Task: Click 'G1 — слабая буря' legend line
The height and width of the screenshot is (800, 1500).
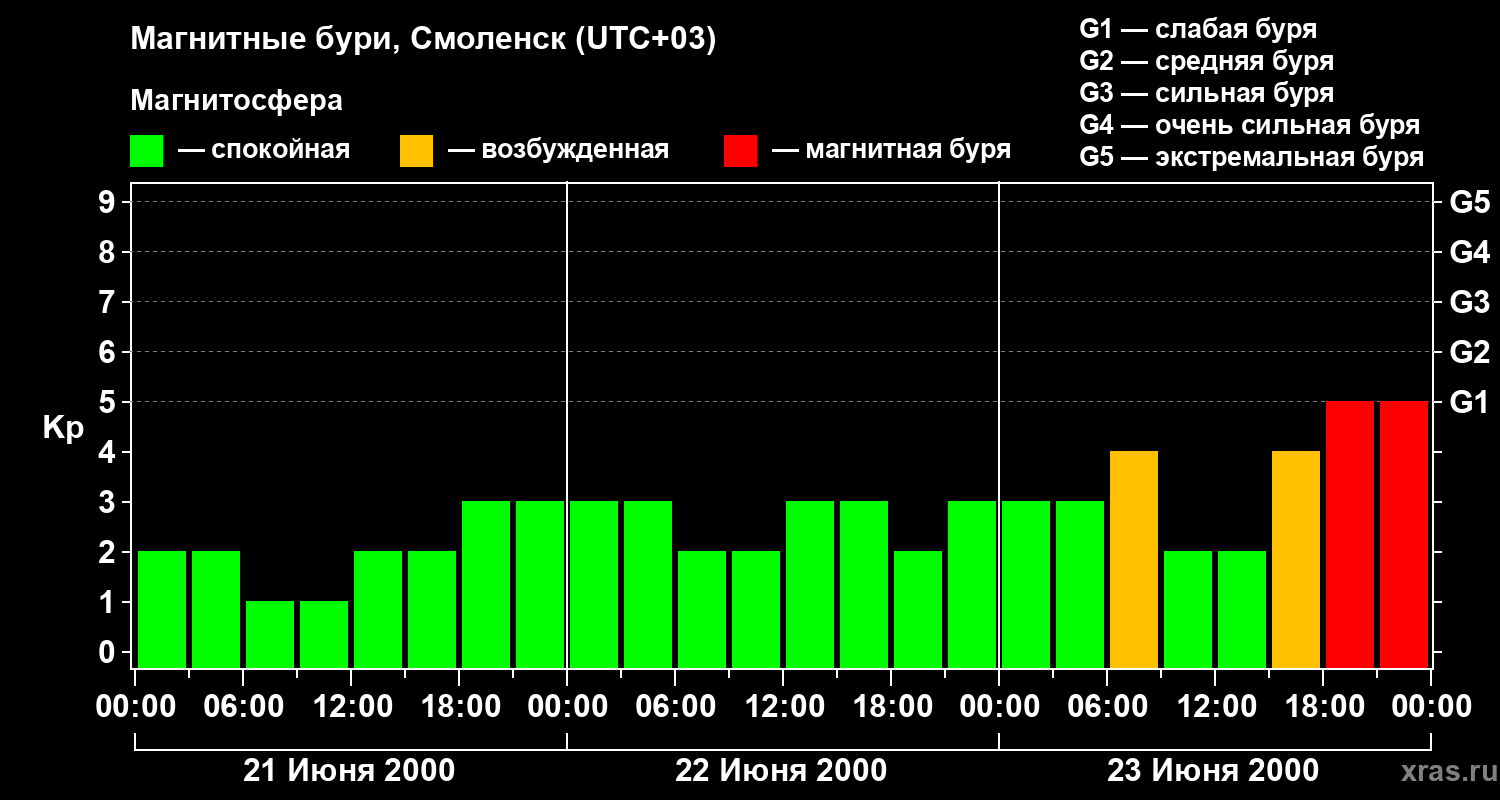Action: tap(1198, 29)
